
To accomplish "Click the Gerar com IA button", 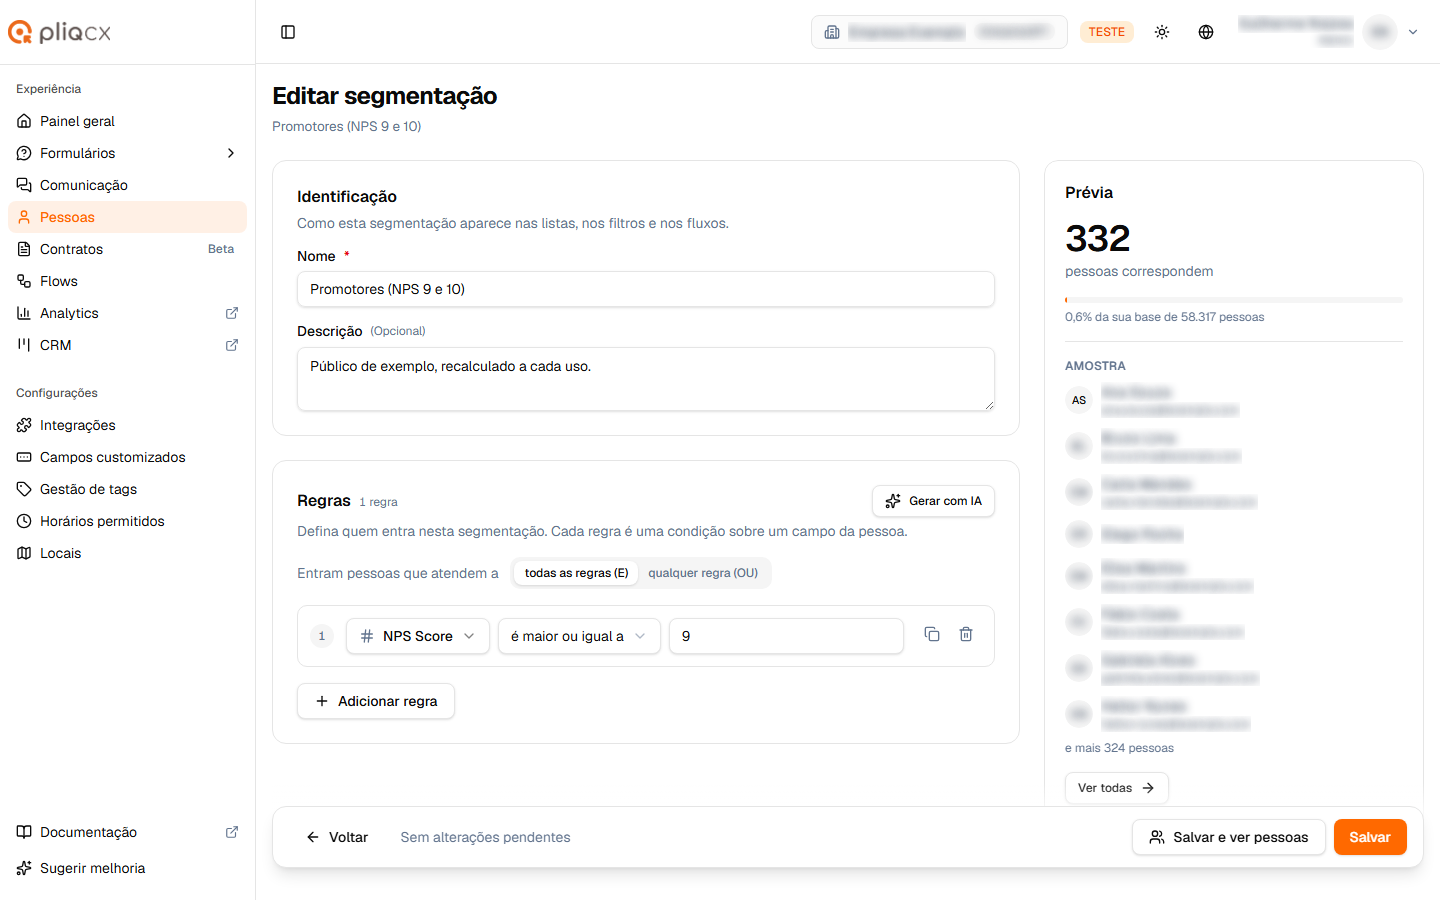I will (933, 501).
